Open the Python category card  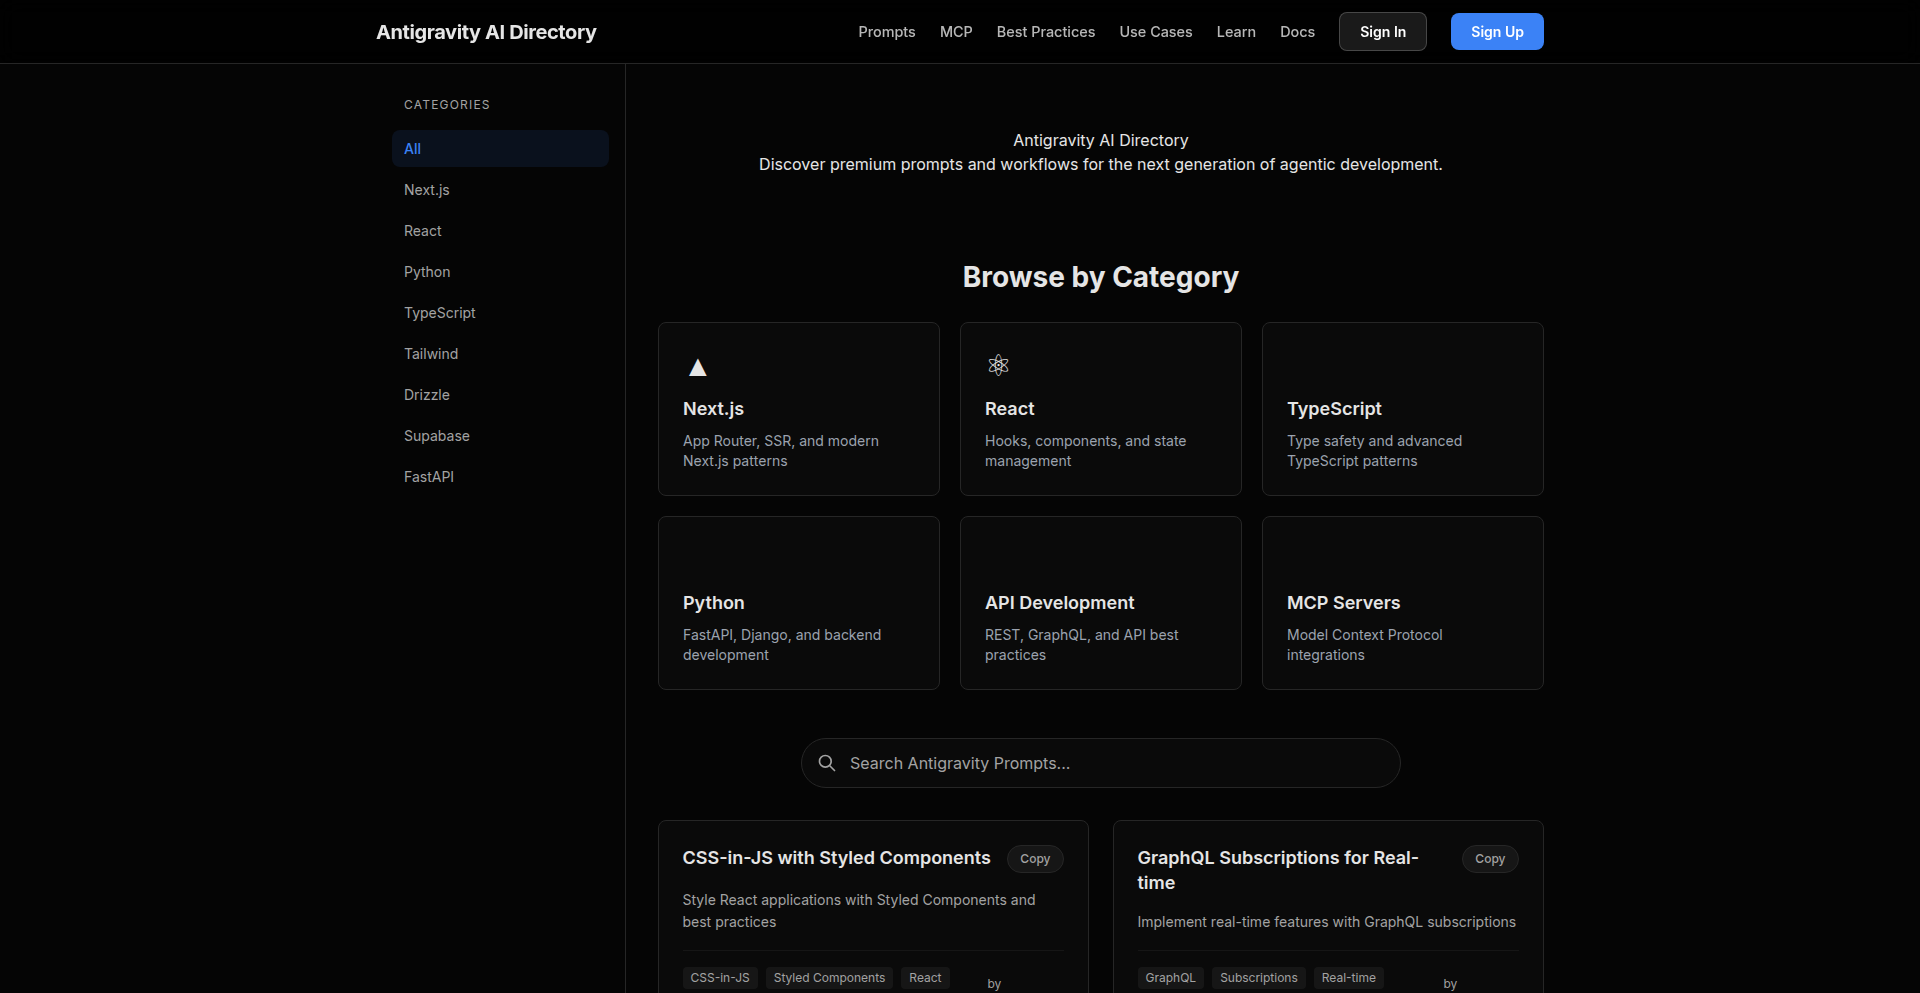tap(798, 603)
